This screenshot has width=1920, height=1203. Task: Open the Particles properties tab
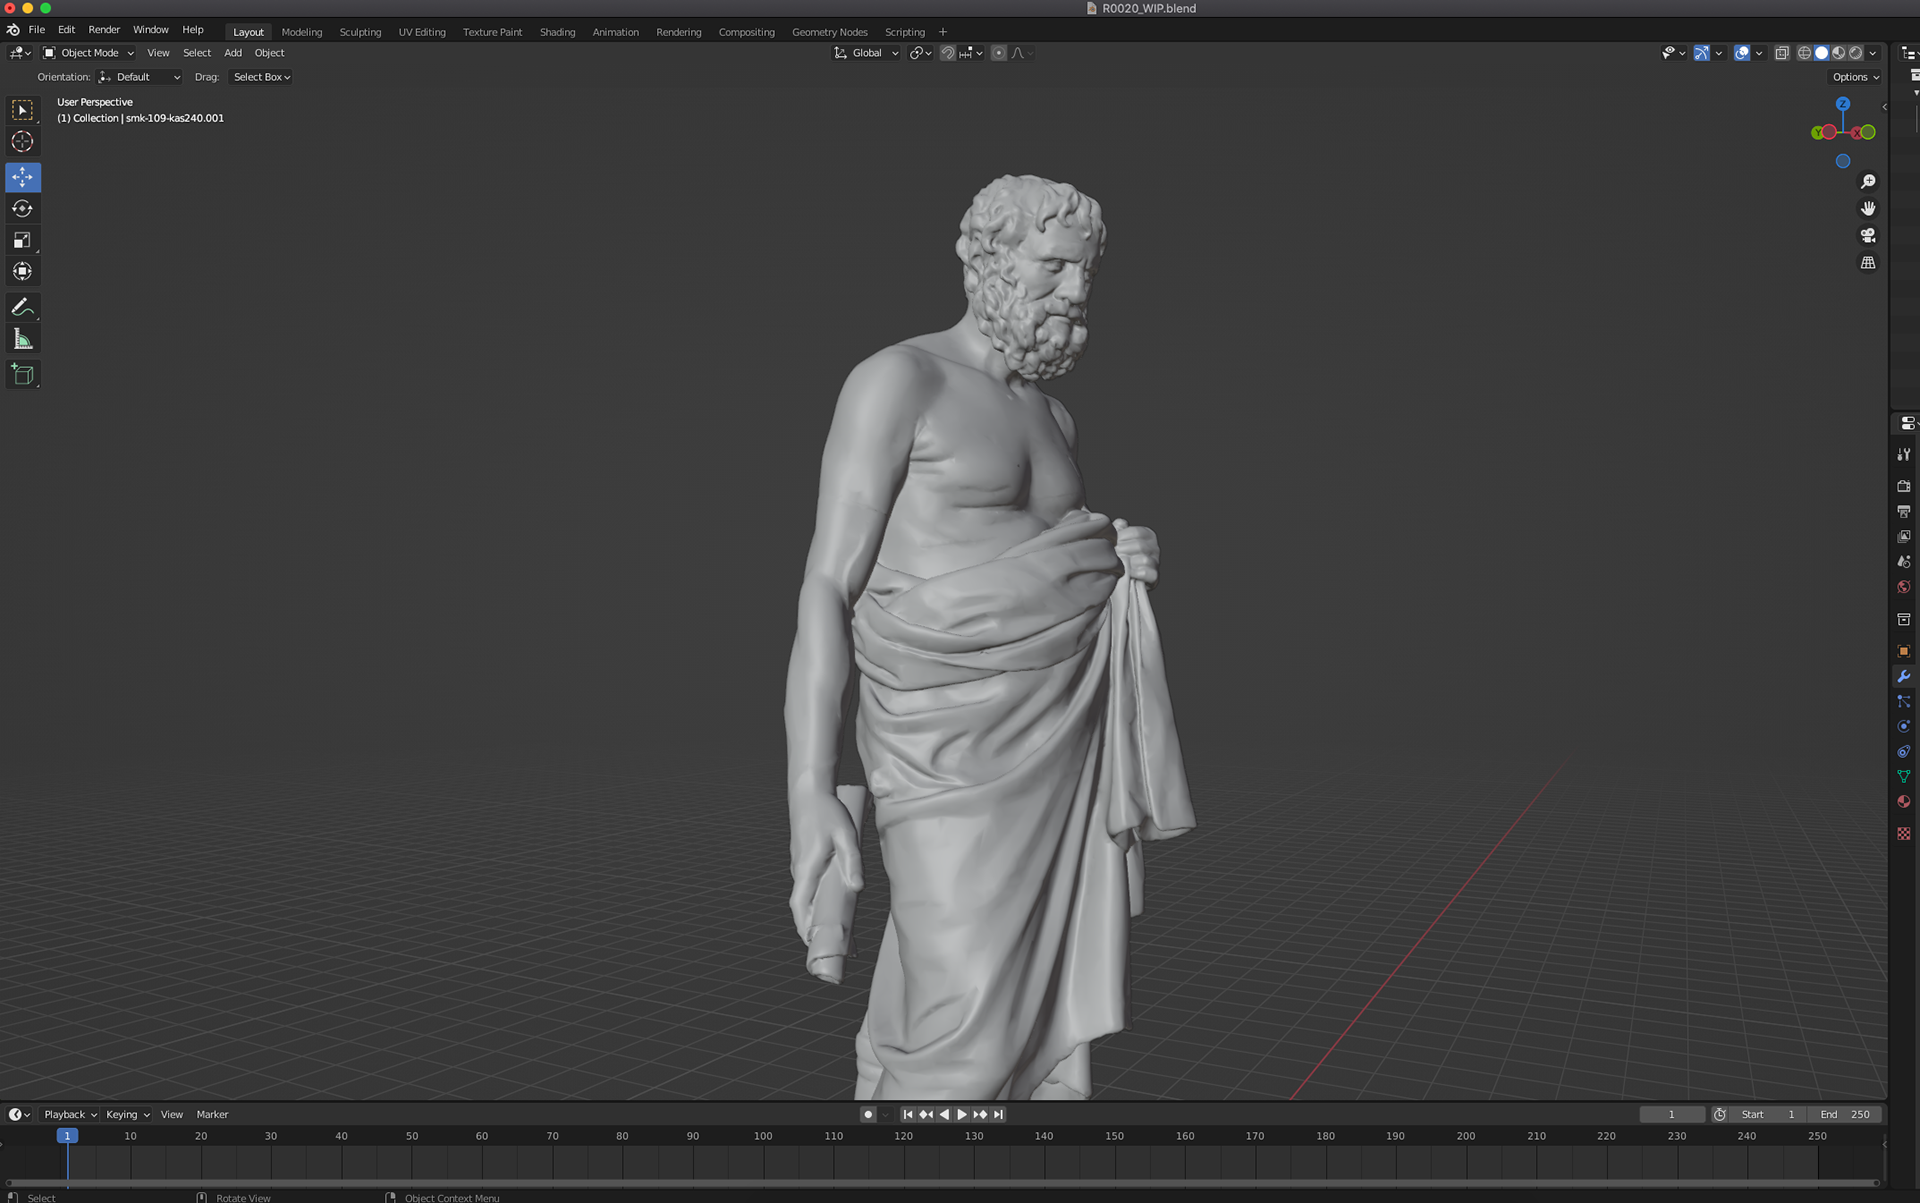pyautogui.click(x=1904, y=701)
